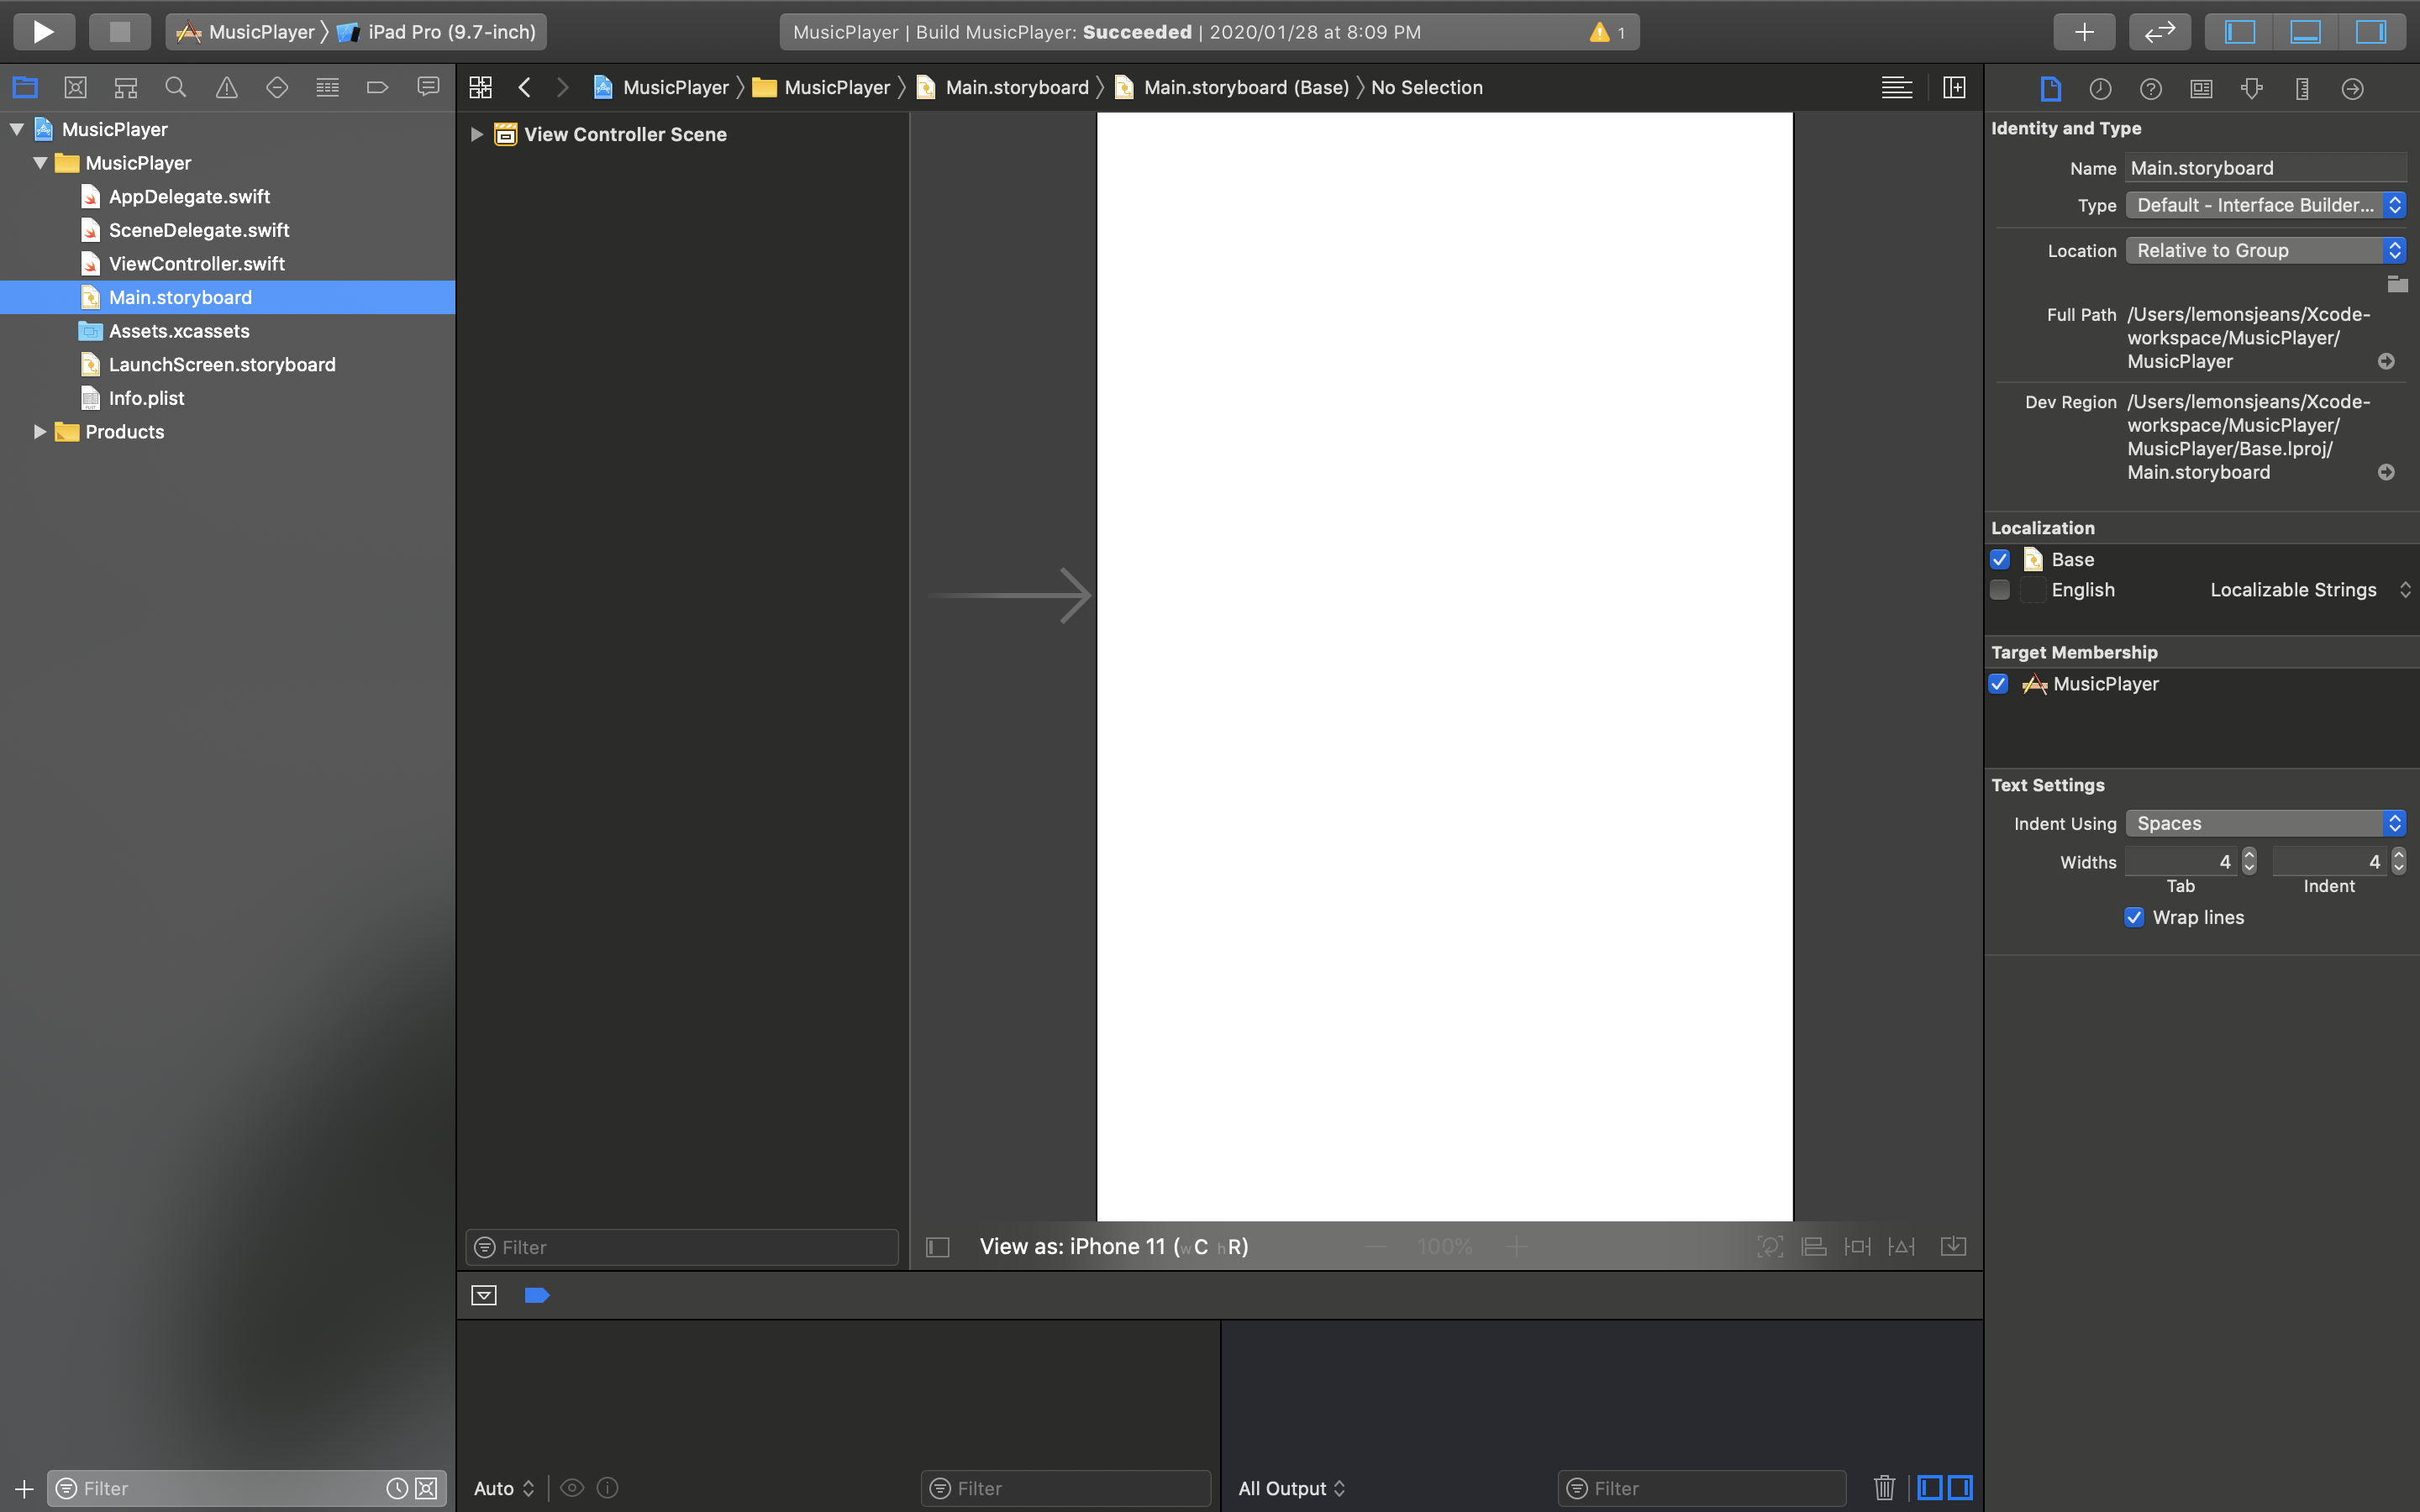Expand the View Controller Scene disclosure triangle
Screen dimensions: 2420x1512
point(477,134)
